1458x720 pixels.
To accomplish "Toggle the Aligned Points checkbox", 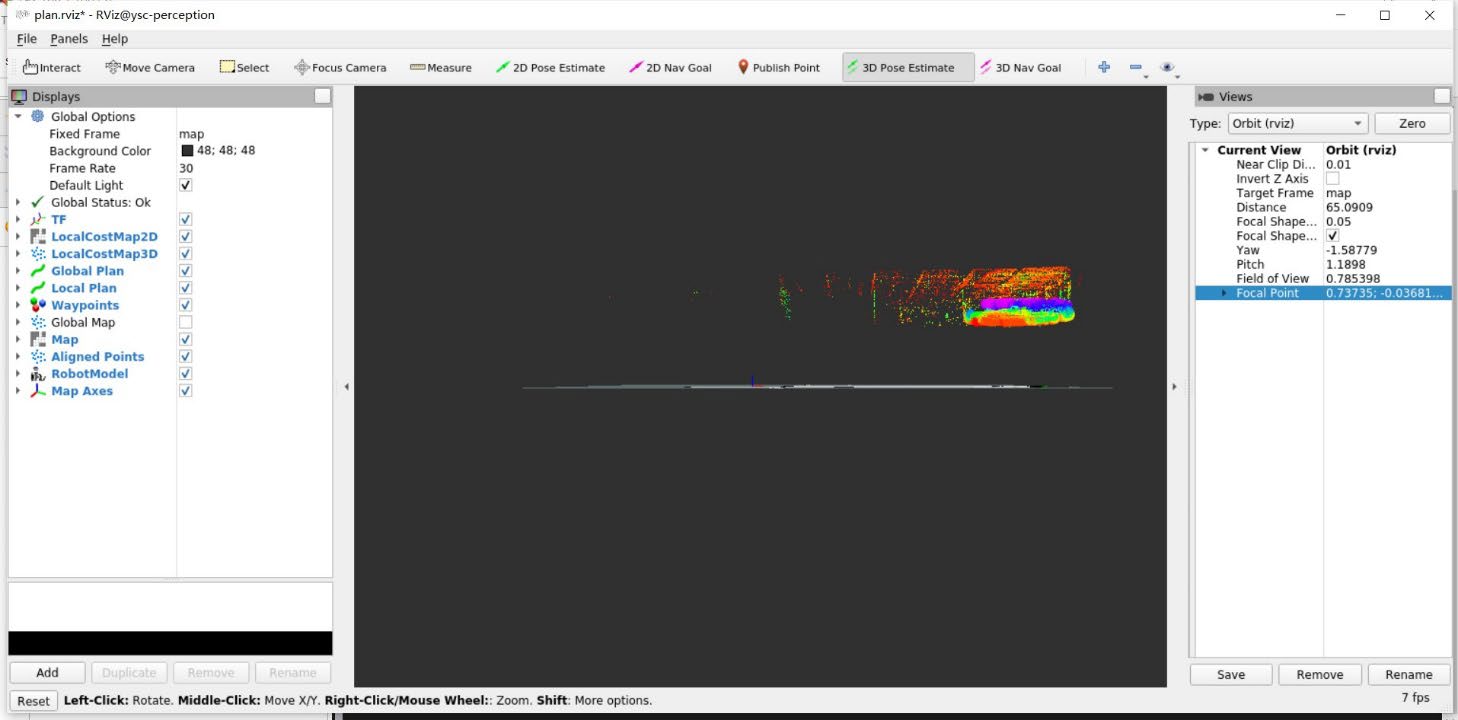I will pos(186,356).
